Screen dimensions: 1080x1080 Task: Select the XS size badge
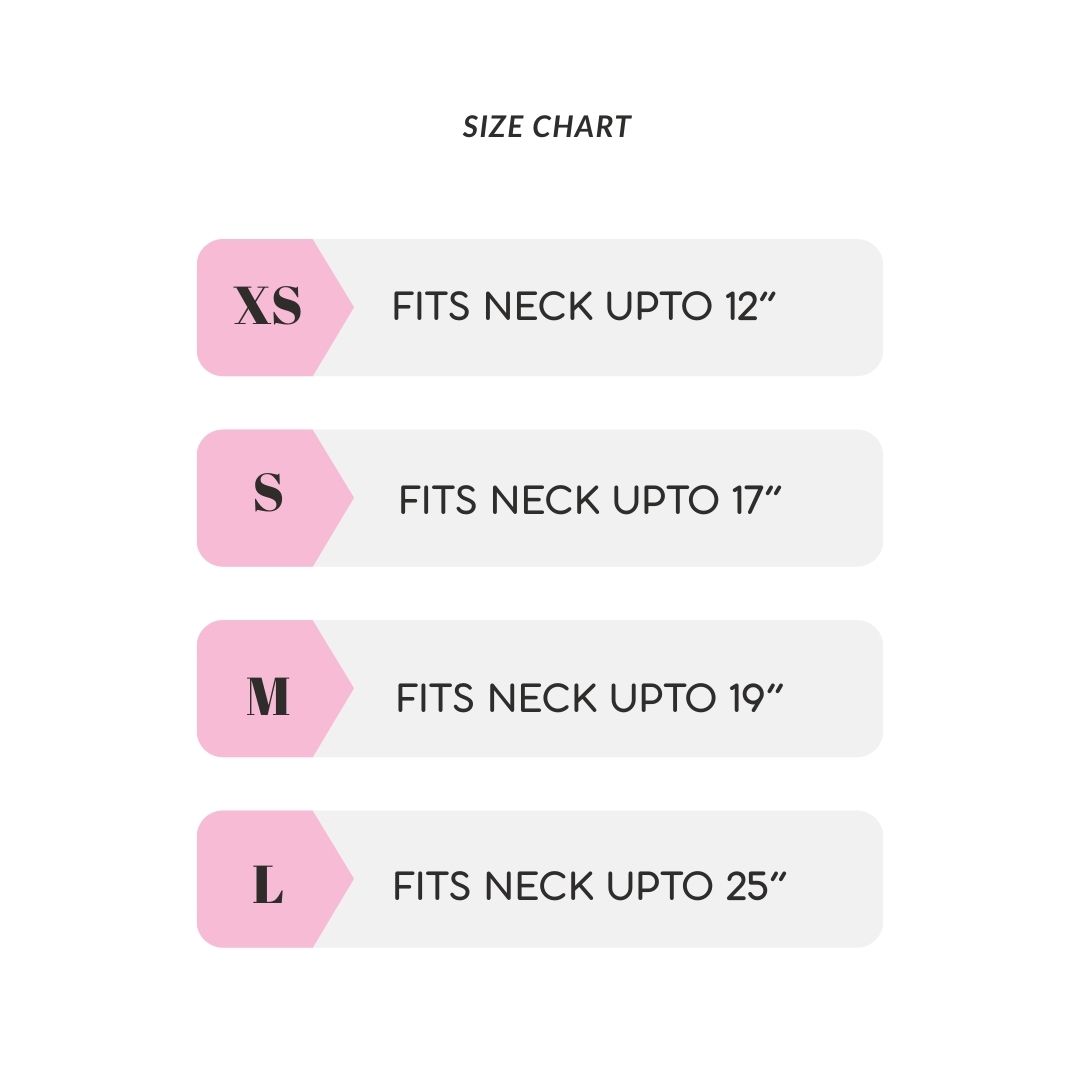click(x=267, y=307)
